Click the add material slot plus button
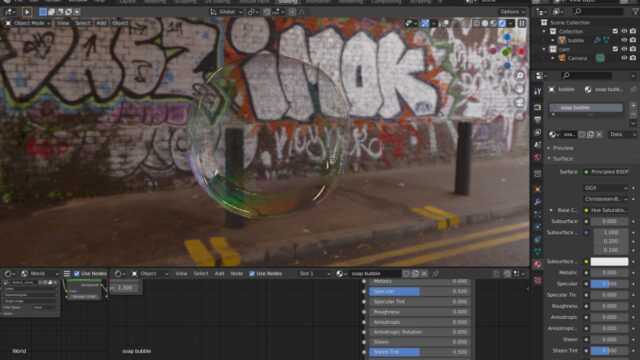 tap(633, 106)
